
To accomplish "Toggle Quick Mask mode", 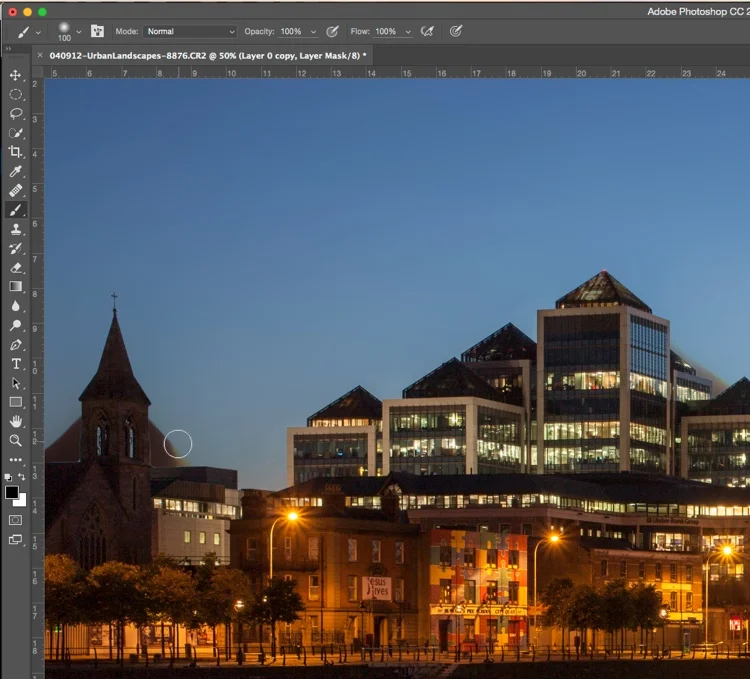I will coord(15,520).
